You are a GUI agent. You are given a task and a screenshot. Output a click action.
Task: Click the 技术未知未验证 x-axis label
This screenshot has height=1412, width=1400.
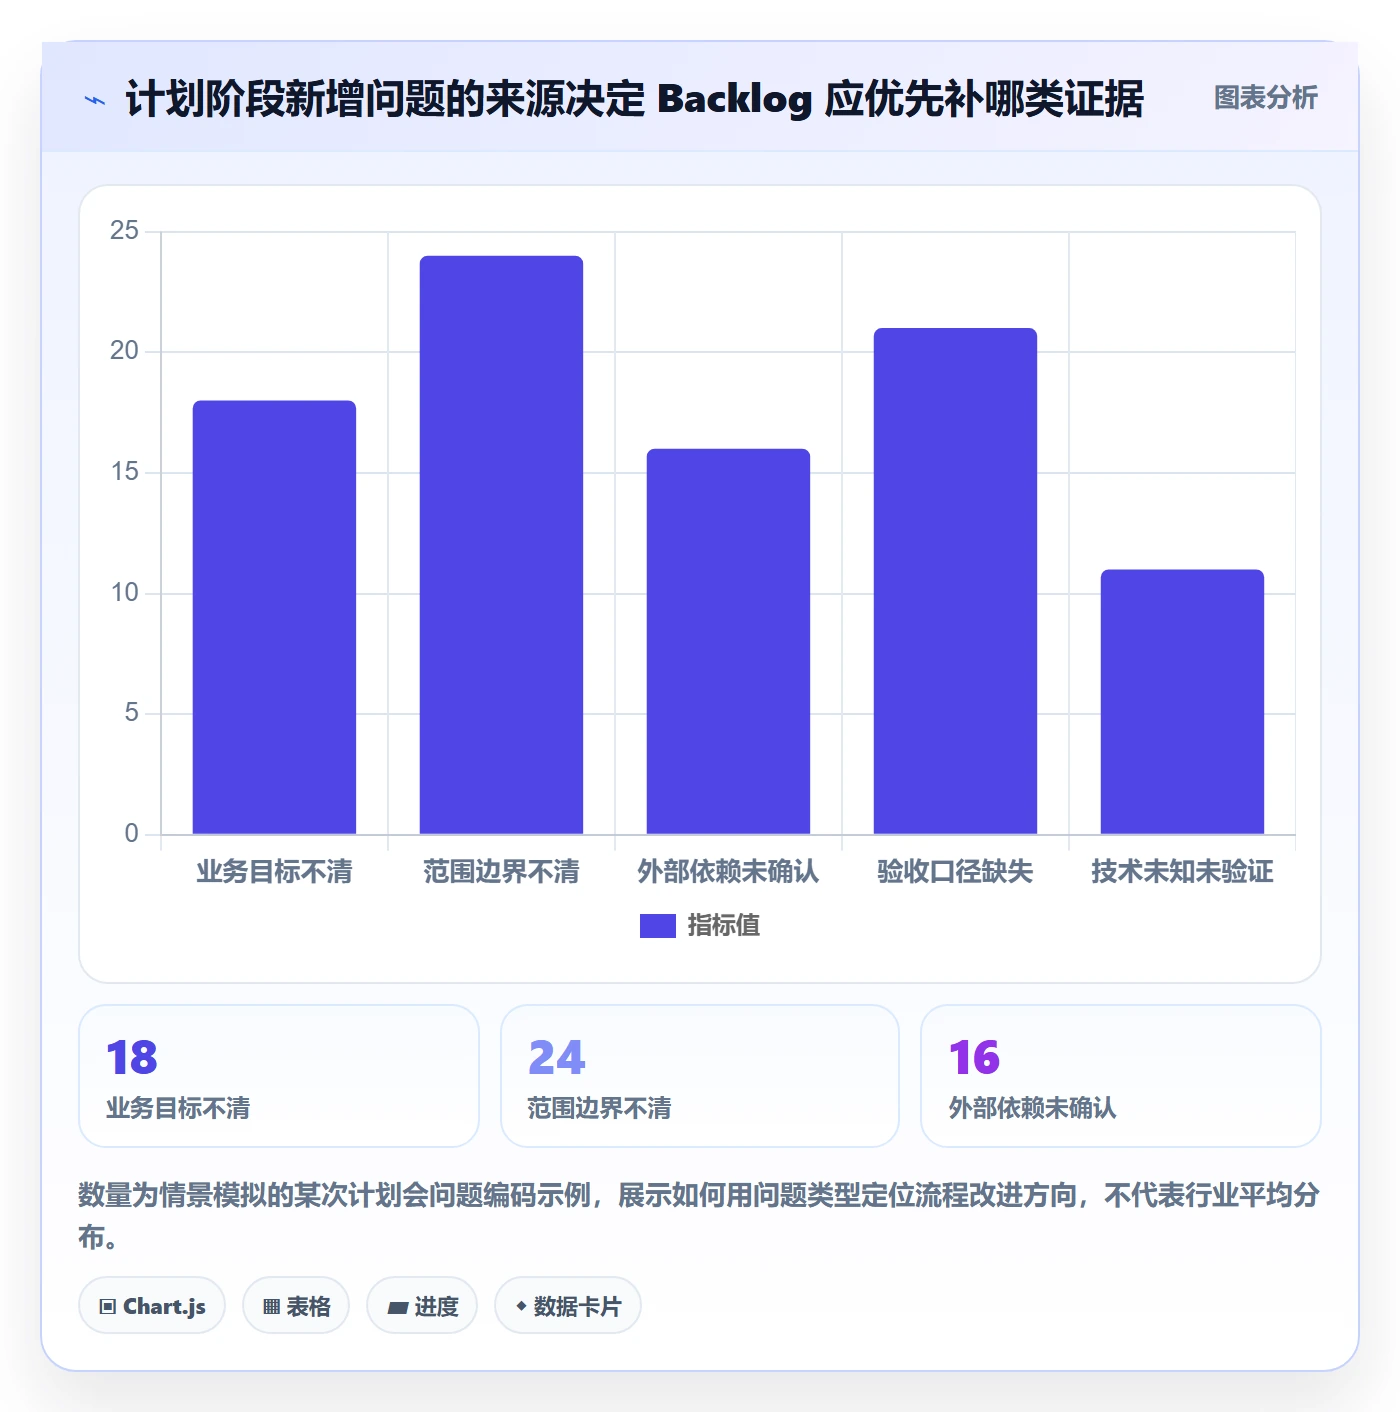click(x=1182, y=872)
